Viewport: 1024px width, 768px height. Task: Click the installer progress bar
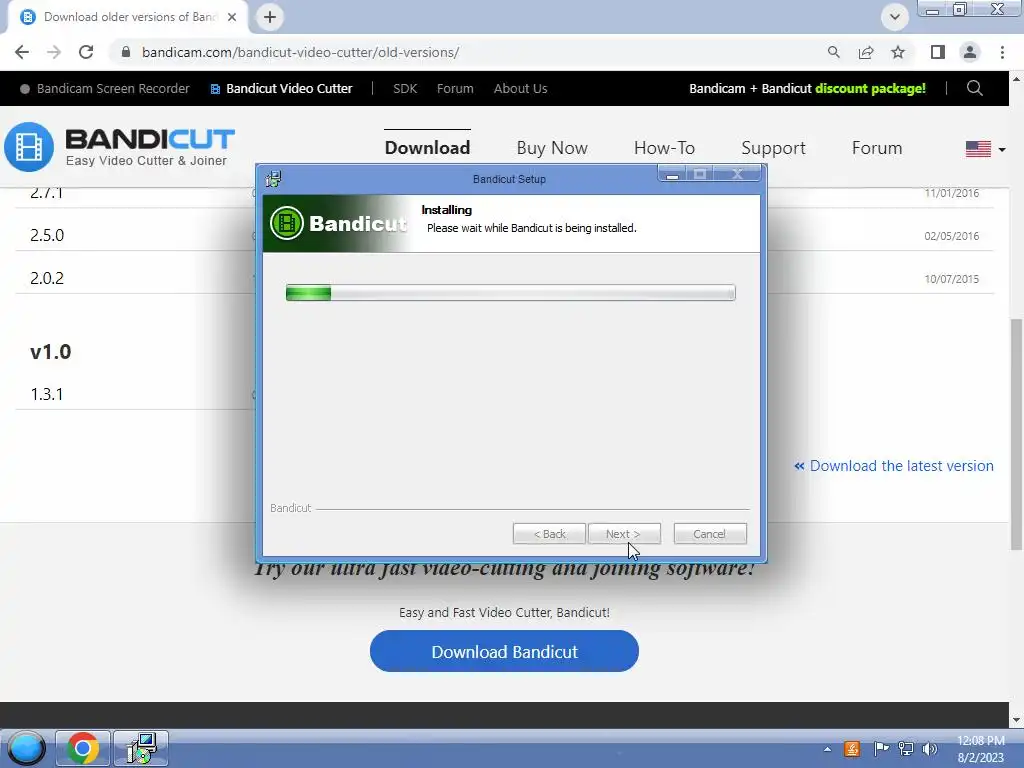point(511,293)
